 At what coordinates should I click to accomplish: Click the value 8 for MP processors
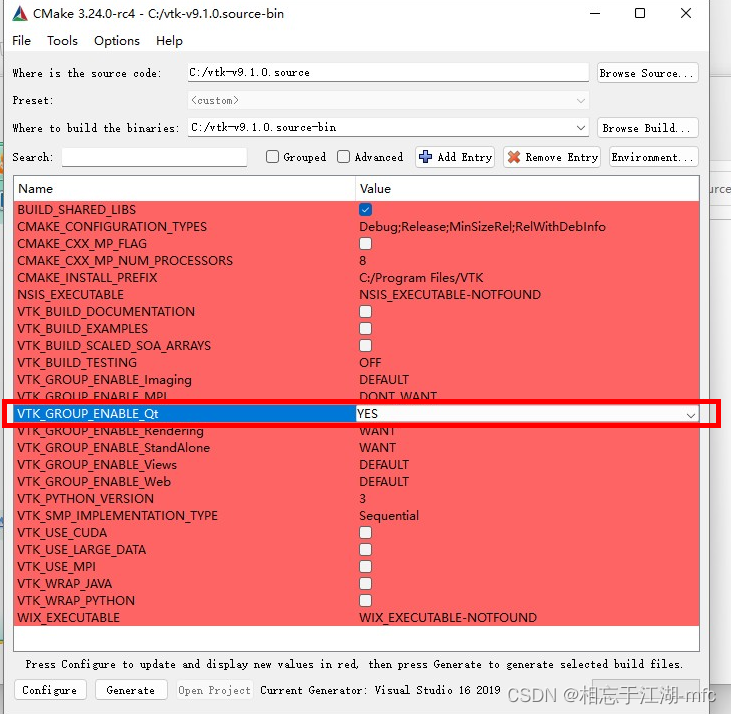pos(363,261)
